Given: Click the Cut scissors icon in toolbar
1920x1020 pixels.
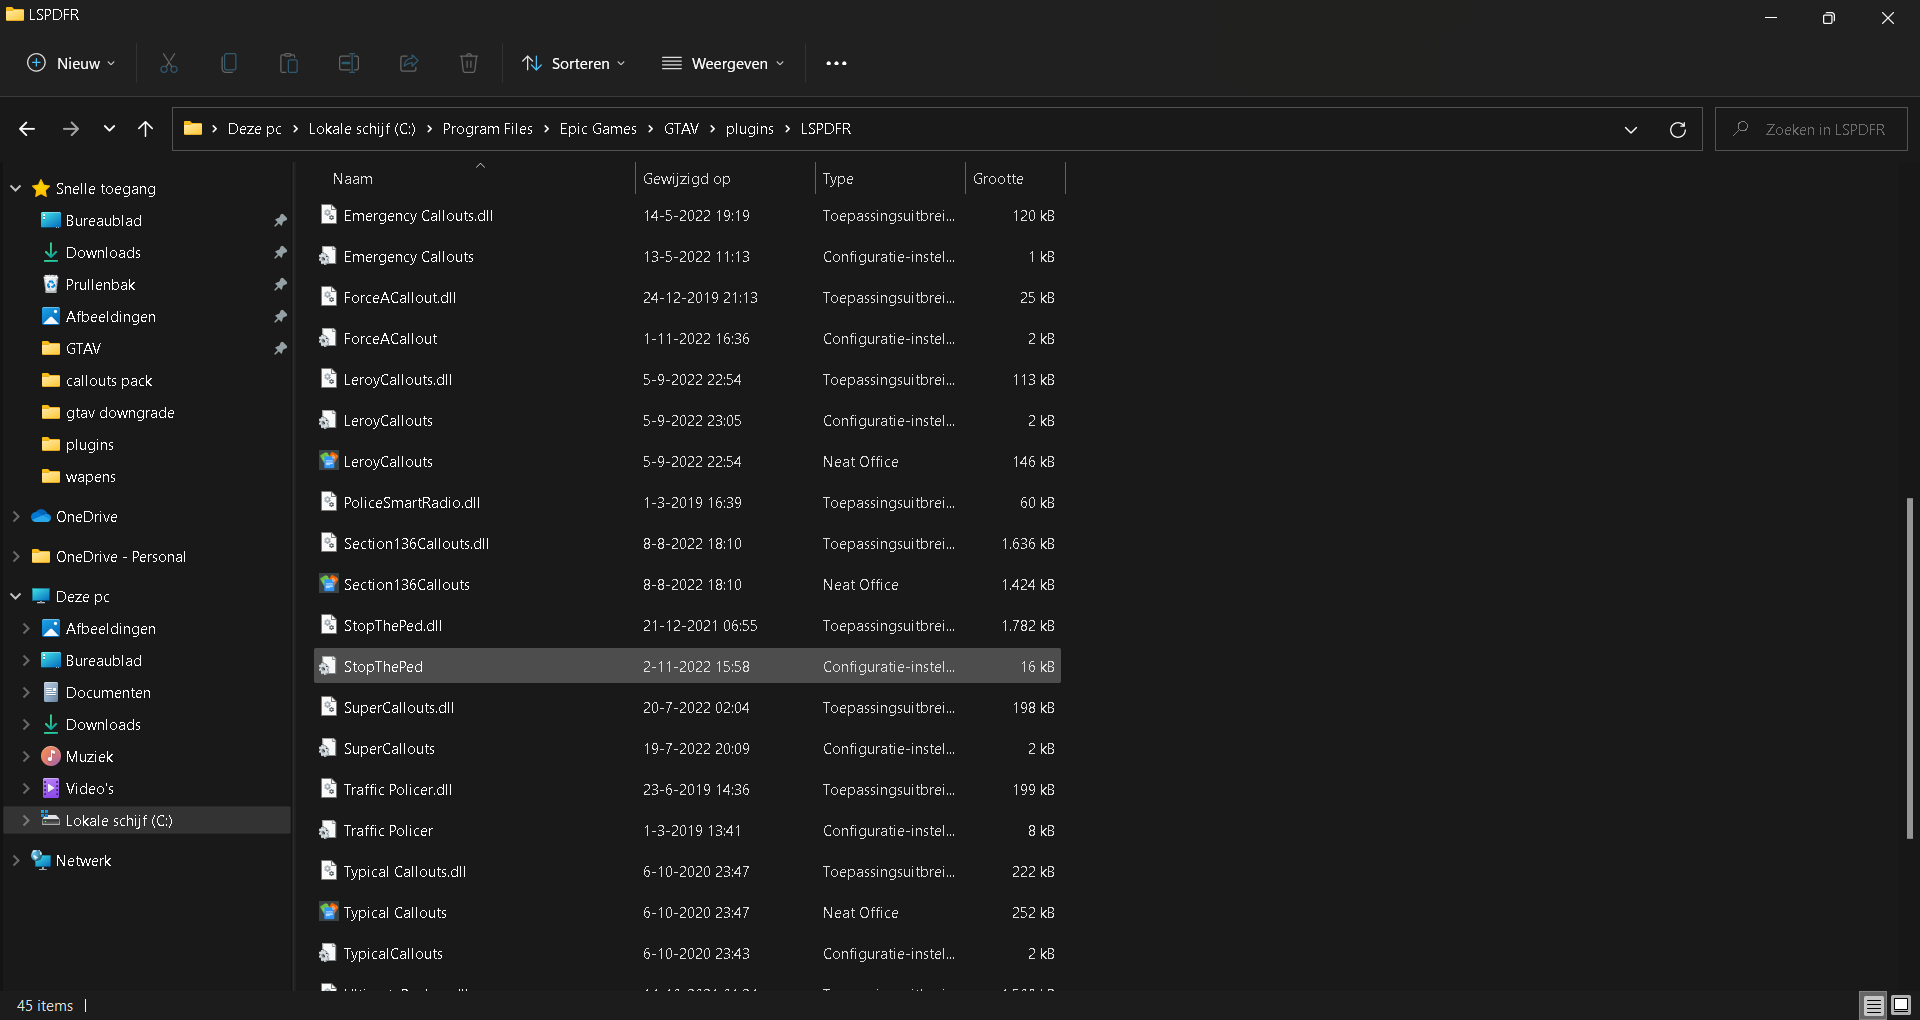Looking at the screenshot, I should (x=169, y=63).
